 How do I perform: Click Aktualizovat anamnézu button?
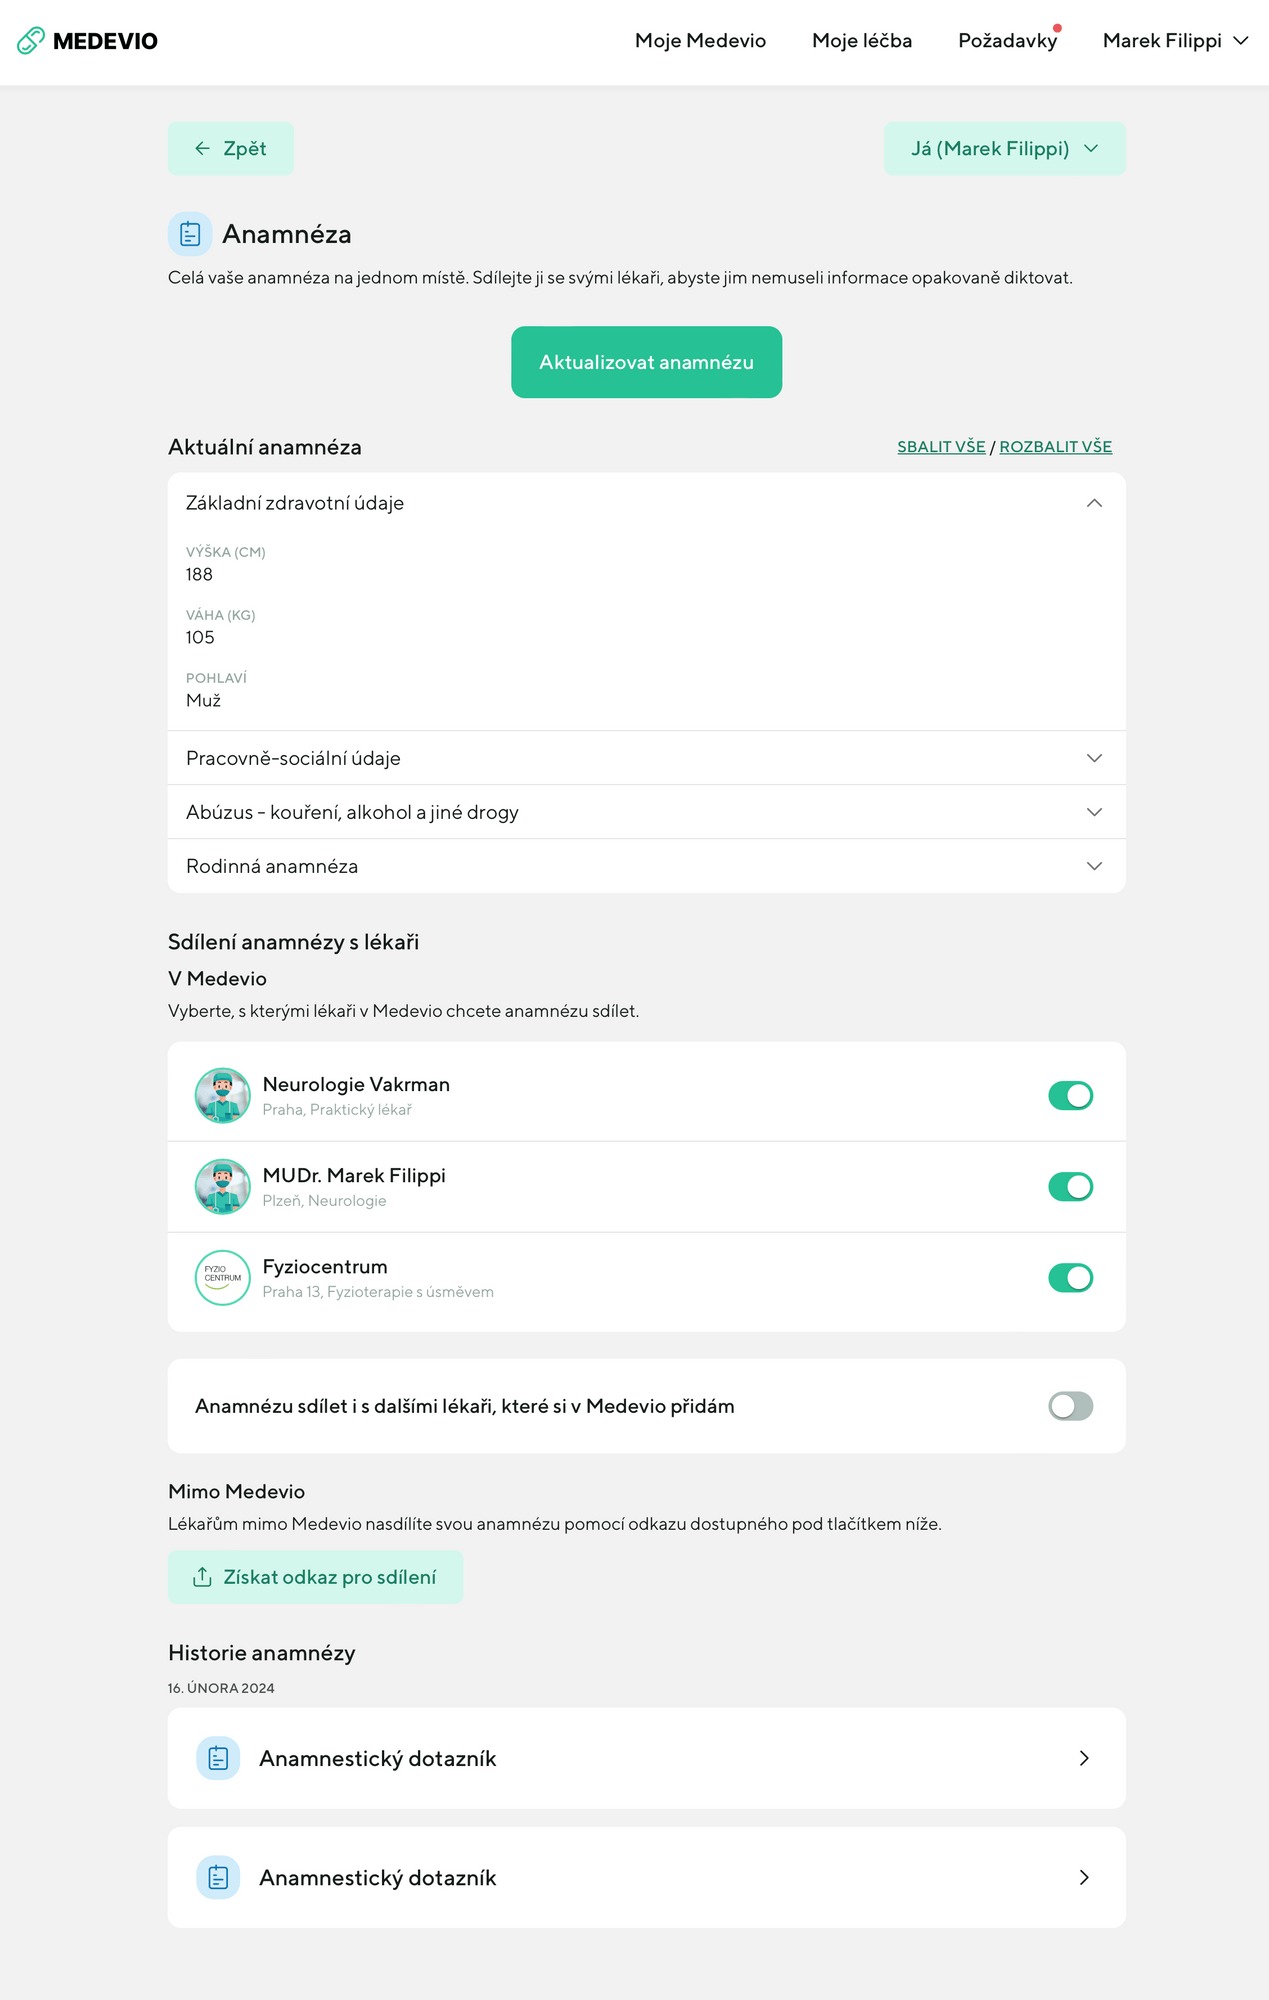click(647, 362)
